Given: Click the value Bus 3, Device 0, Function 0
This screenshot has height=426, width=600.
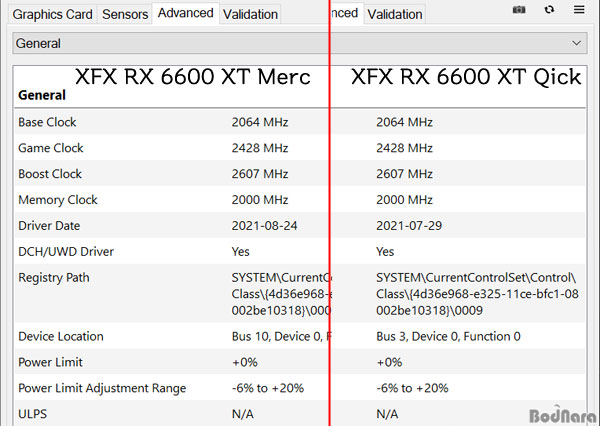Looking at the screenshot, I should [x=448, y=336].
